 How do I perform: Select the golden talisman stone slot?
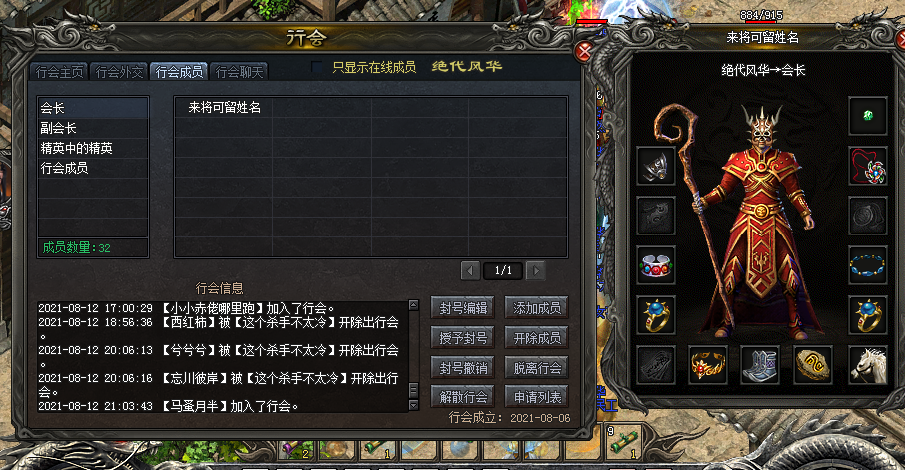click(813, 365)
